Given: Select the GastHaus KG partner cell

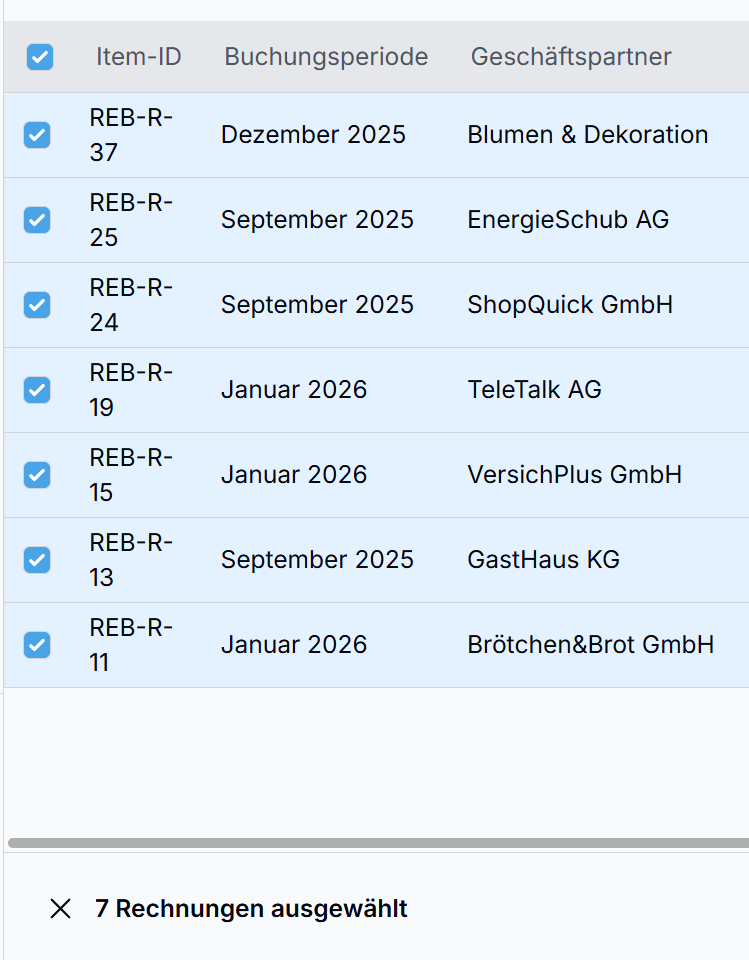Looking at the screenshot, I should 543,560.
